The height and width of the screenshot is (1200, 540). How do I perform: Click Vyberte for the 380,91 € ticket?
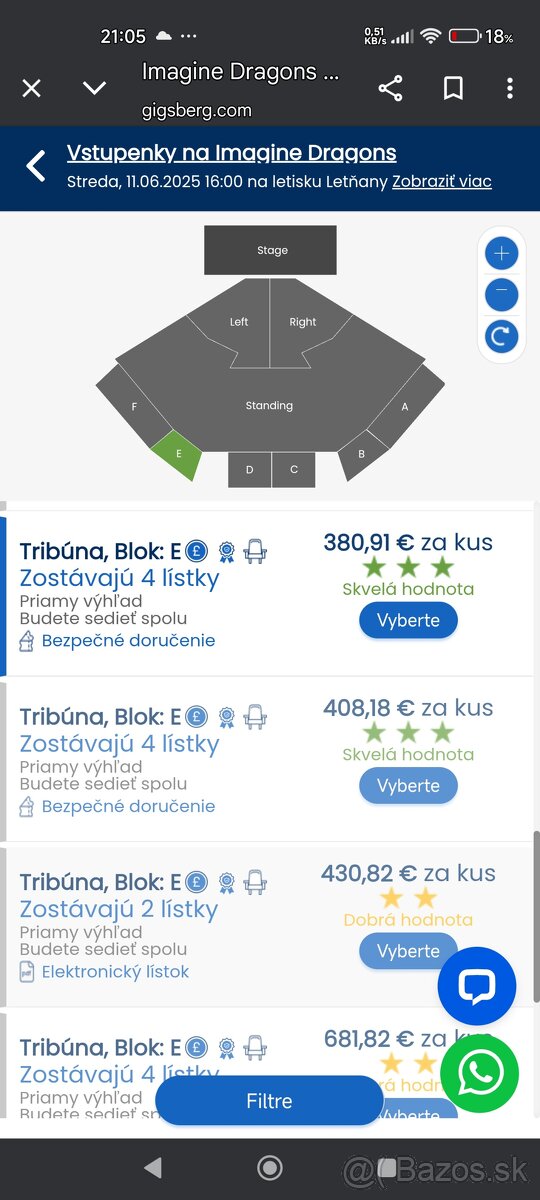tap(408, 620)
